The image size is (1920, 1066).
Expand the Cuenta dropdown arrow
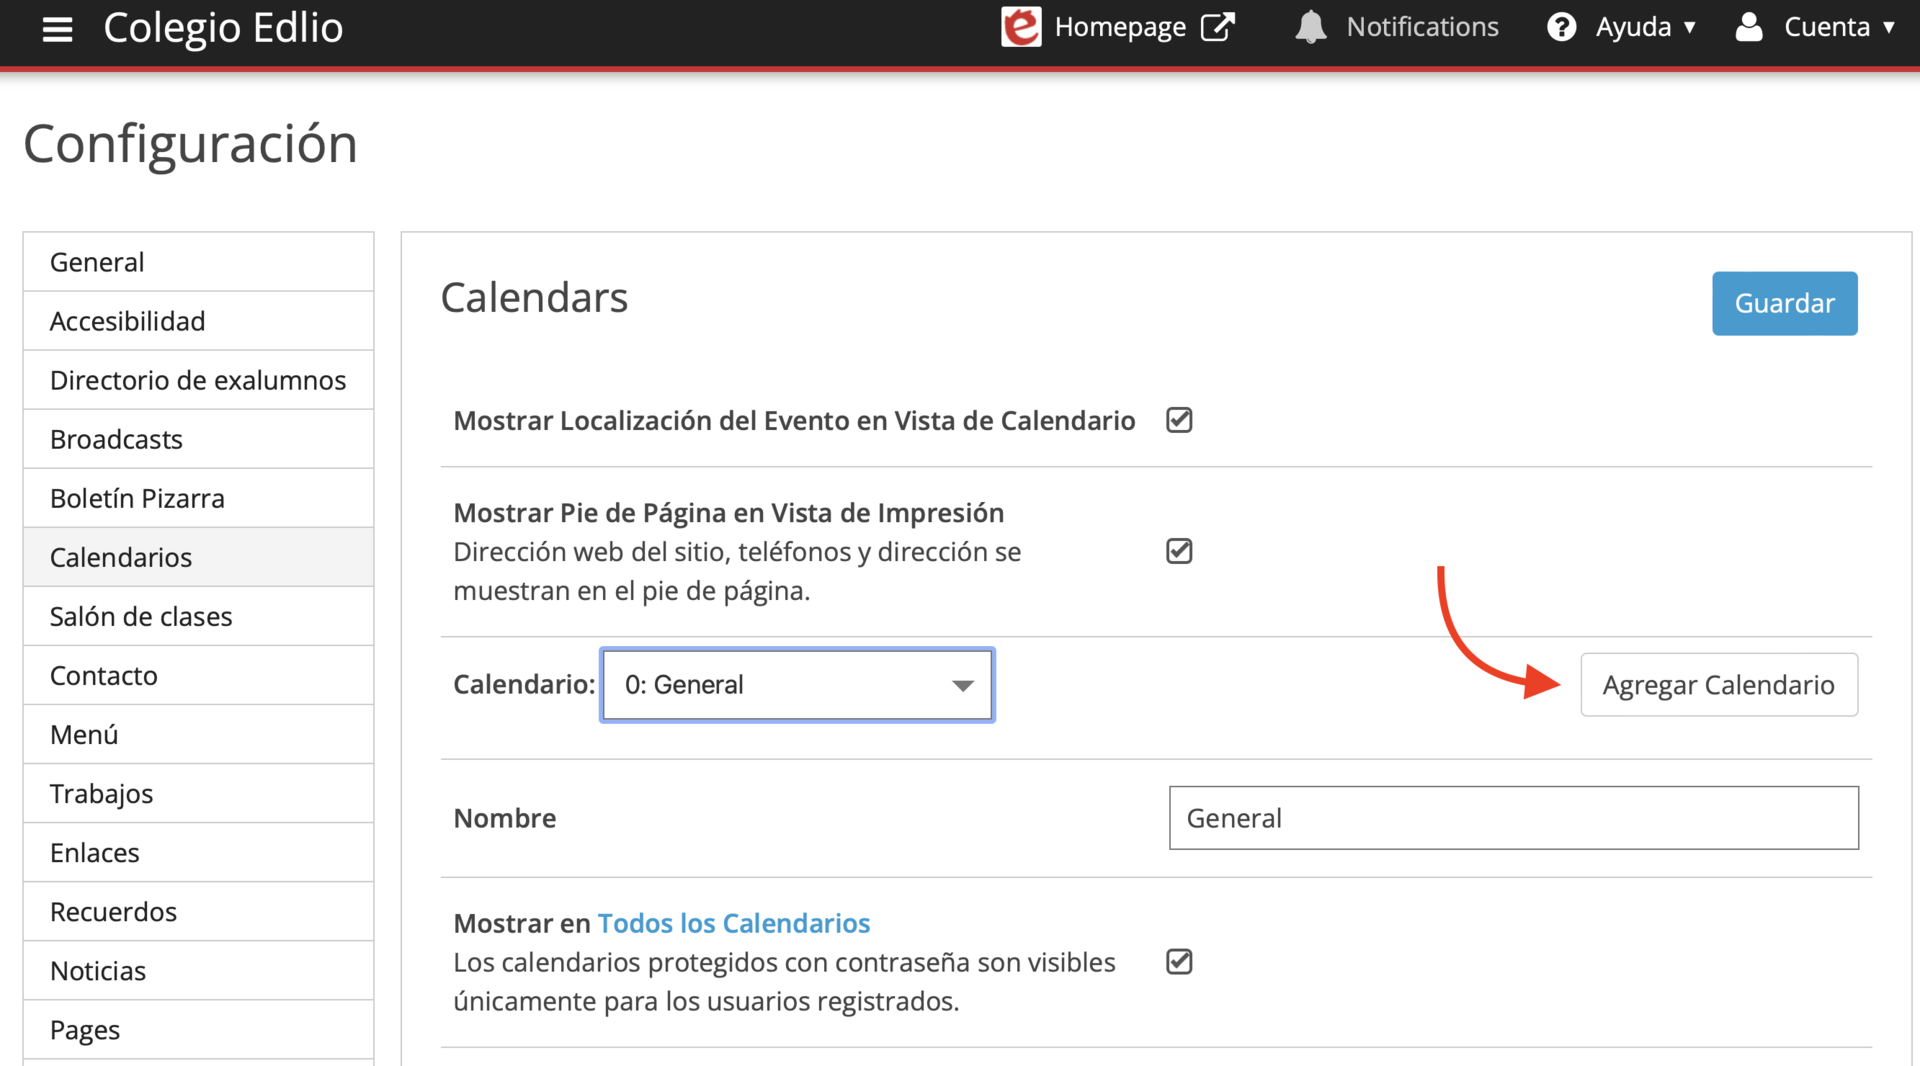point(1889,27)
